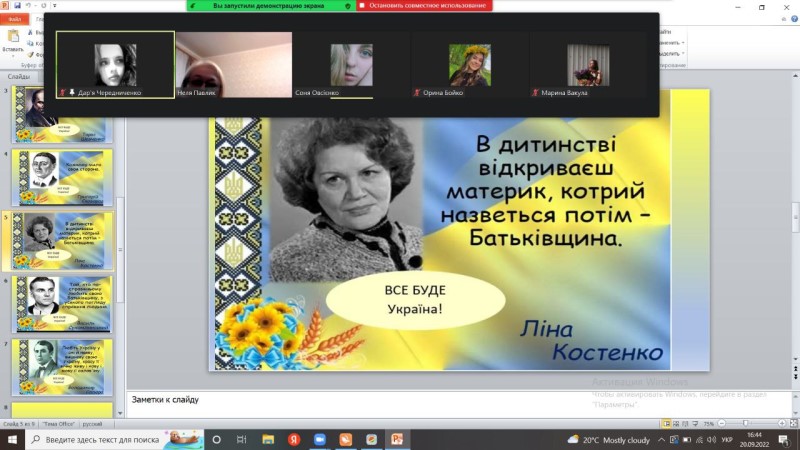Screen dimensions: 800x450
Task: Click muted microphone icon of Марина Вакула
Action: coord(535,93)
